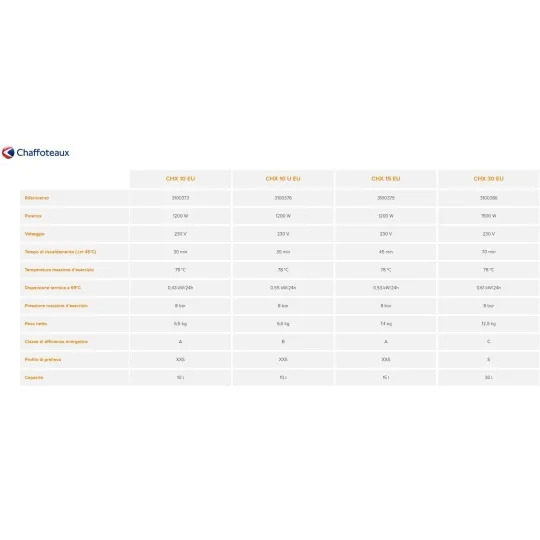
Task: Click the 230 V value under CHX 10 U EU
Action: [x=283, y=234]
